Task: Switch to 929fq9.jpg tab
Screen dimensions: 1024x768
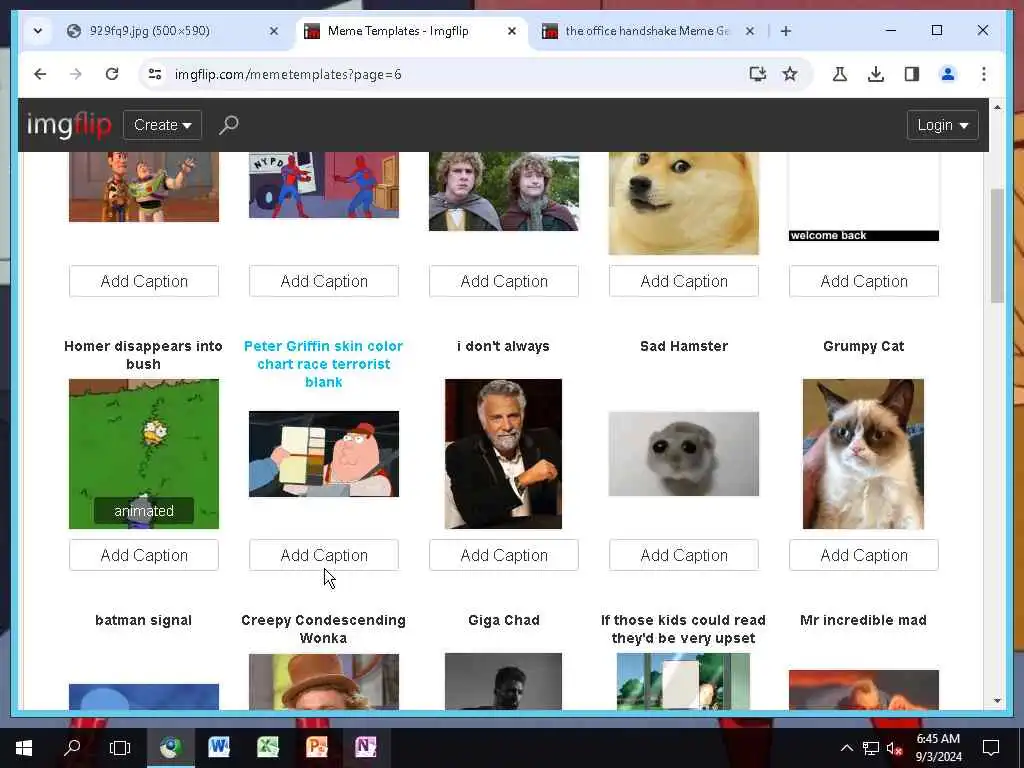Action: [150, 31]
